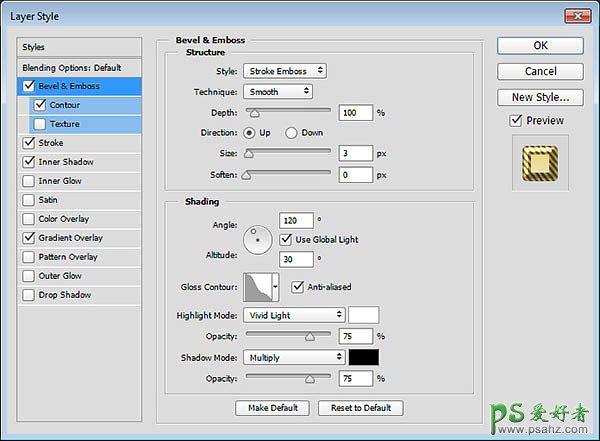Click the Size input field
600x441 pixels.
point(356,153)
